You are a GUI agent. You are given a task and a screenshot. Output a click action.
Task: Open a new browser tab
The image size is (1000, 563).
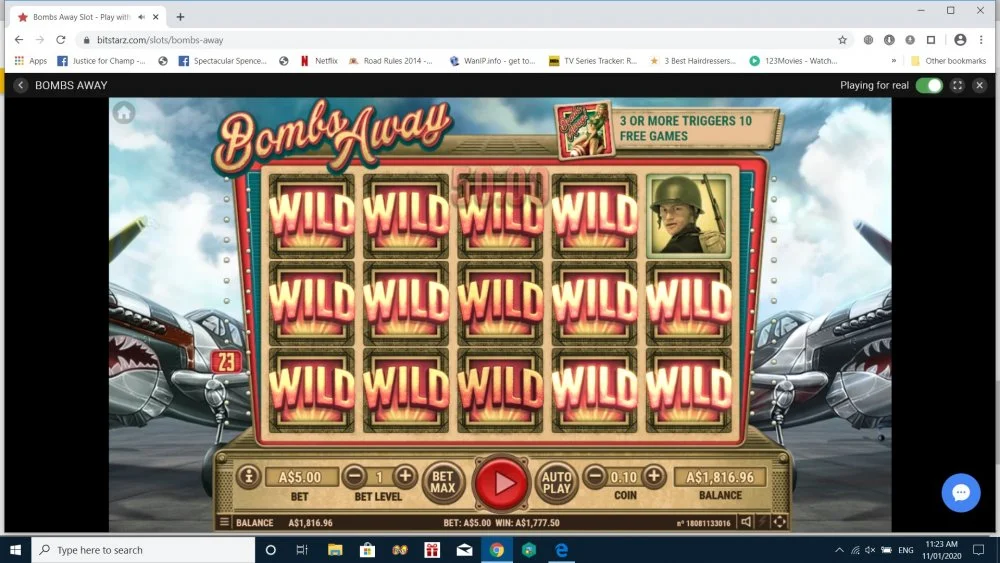click(180, 17)
